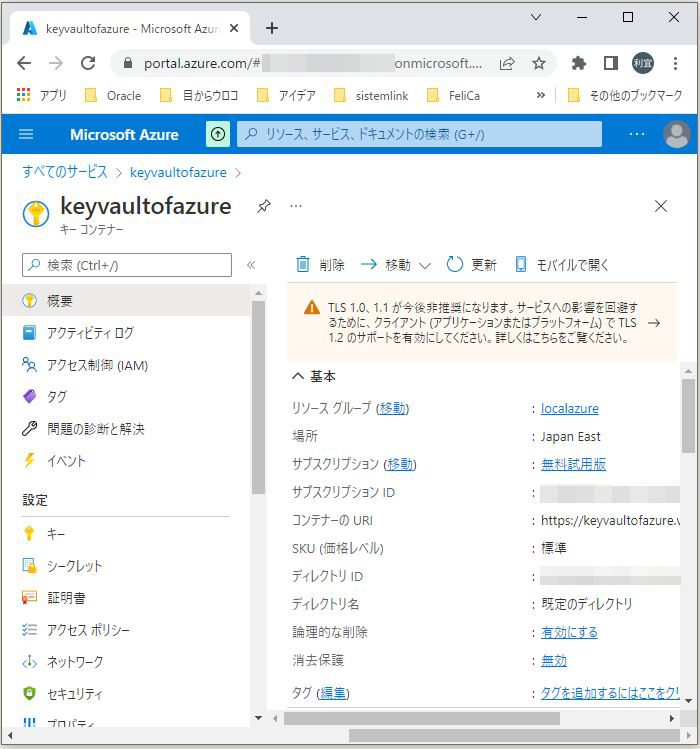The height and width of the screenshot is (749, 700).
Task: Open the Azure hamburger portal menu
Action: 26,134
